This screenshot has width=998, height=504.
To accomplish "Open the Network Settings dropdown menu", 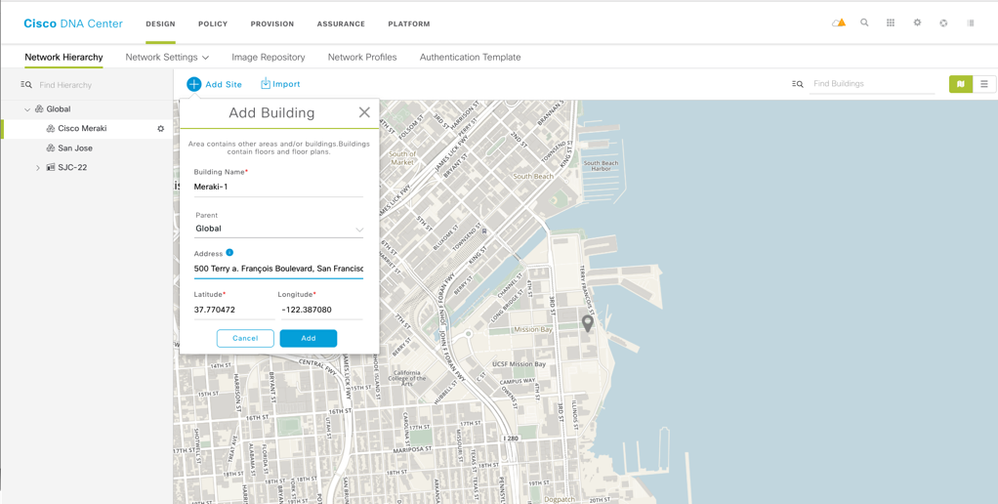I will click(x=167, y=57).
